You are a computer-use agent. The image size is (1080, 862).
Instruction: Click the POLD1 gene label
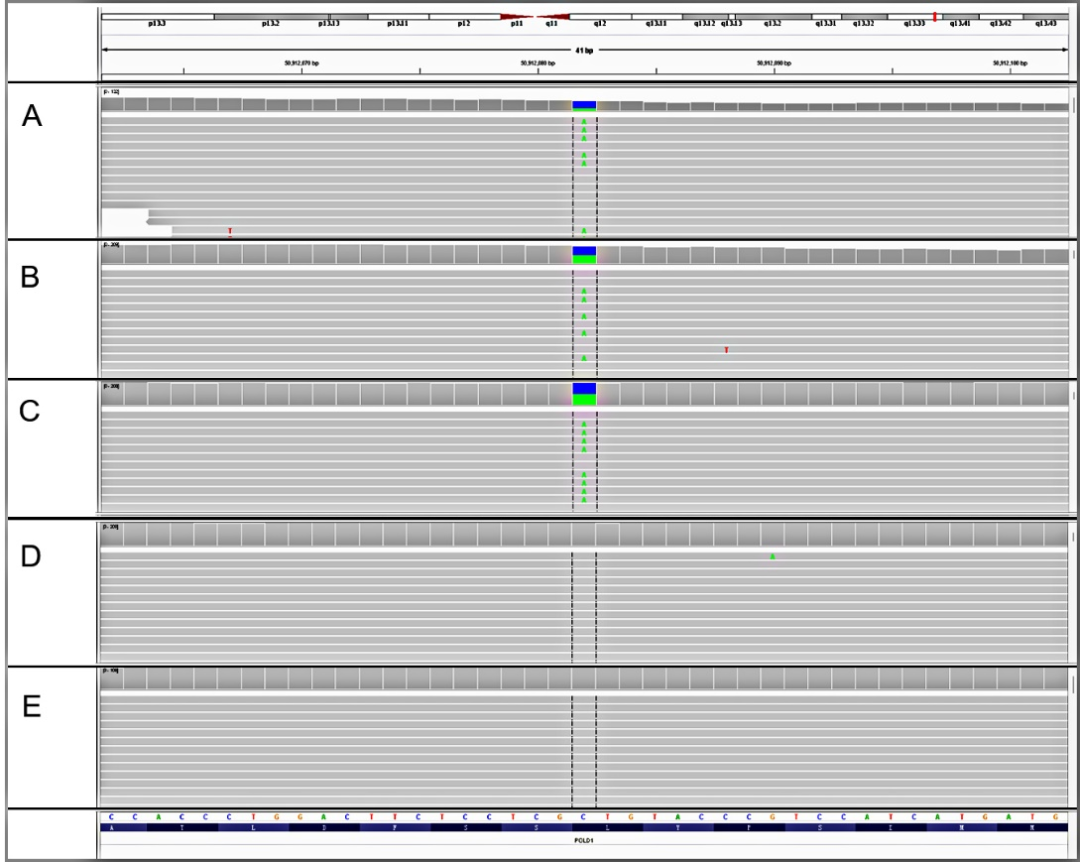(x=584, y=843)
